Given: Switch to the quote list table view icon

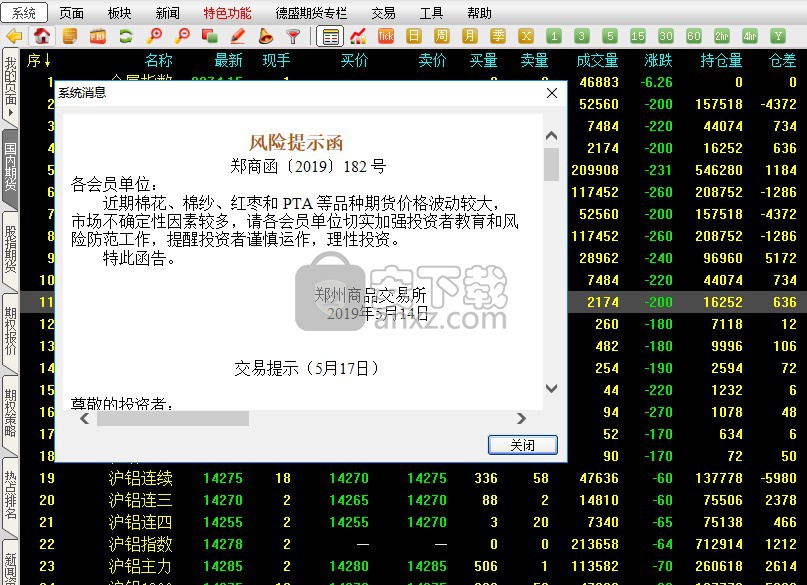Looking at the screenshot, I should click(330, 36).
